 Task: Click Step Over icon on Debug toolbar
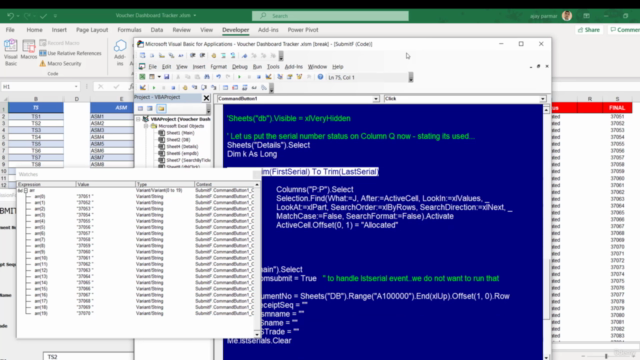coord(204,87)
